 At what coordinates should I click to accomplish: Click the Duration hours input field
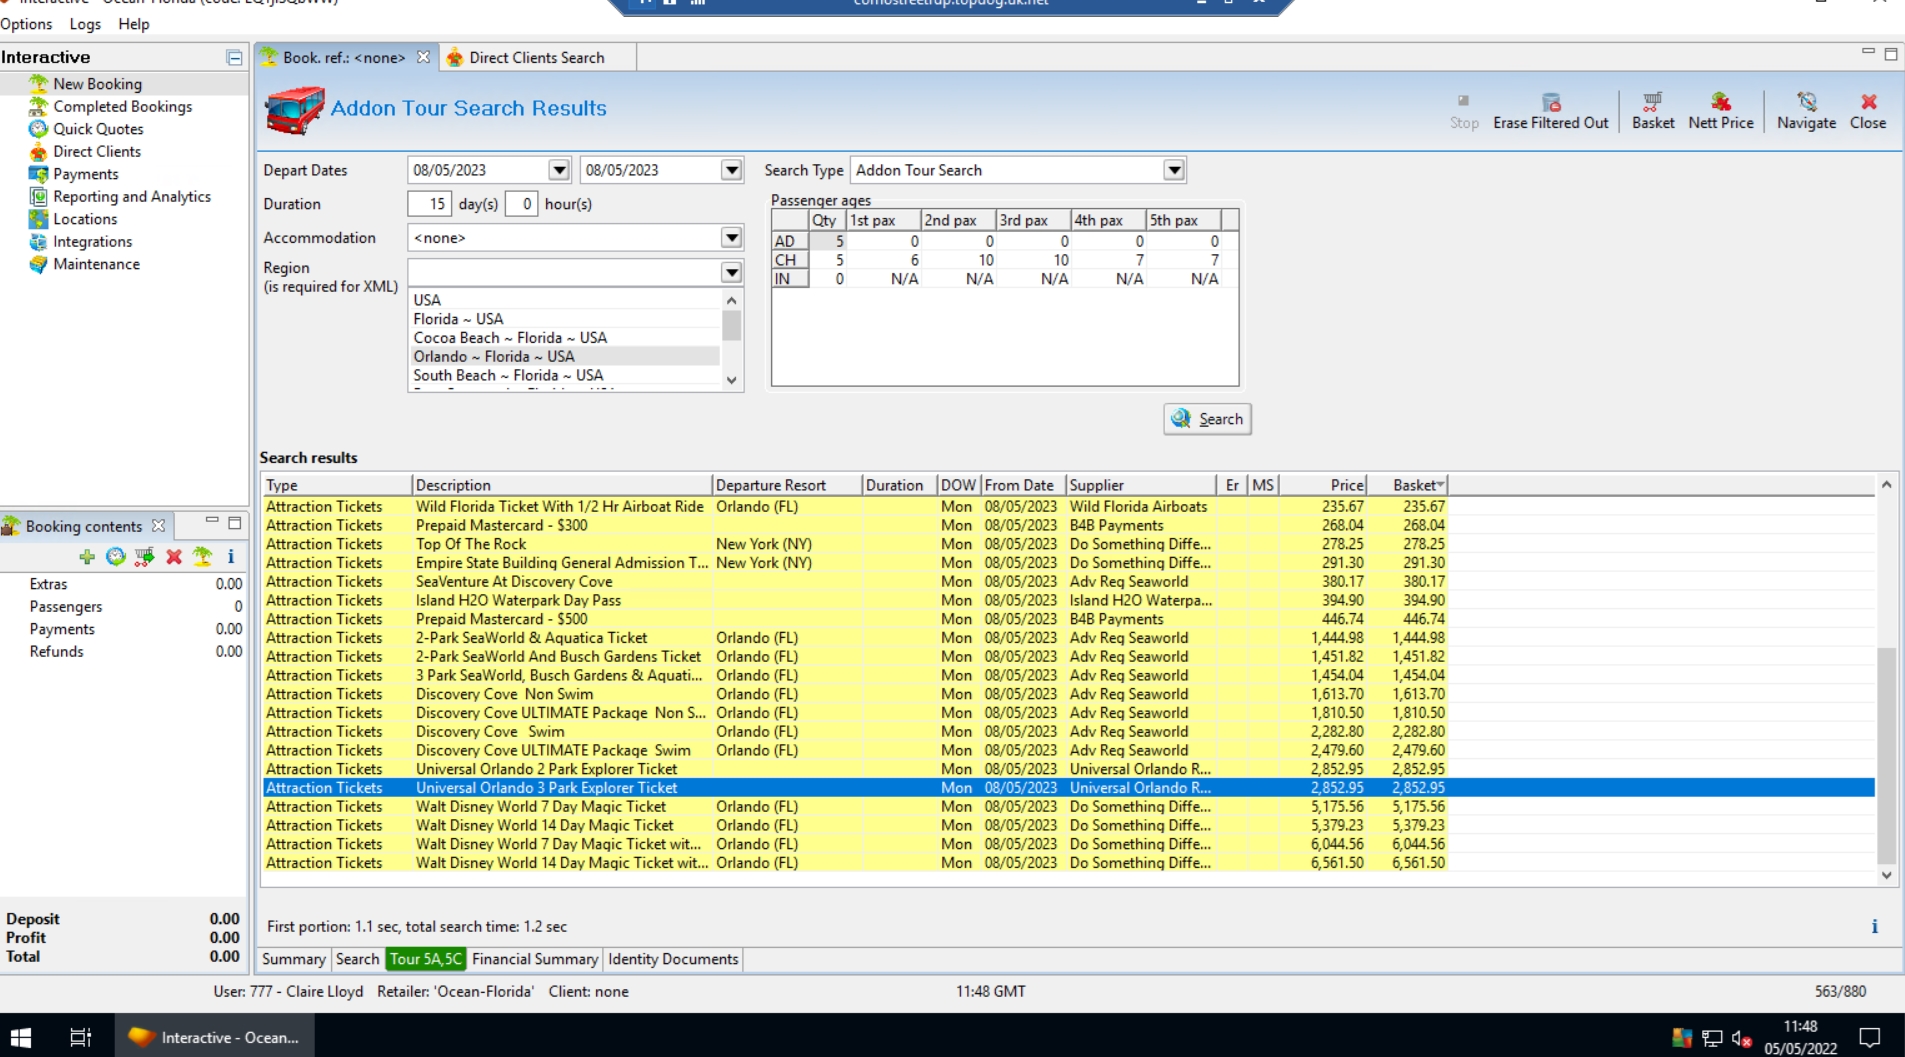tap(522, 204)
